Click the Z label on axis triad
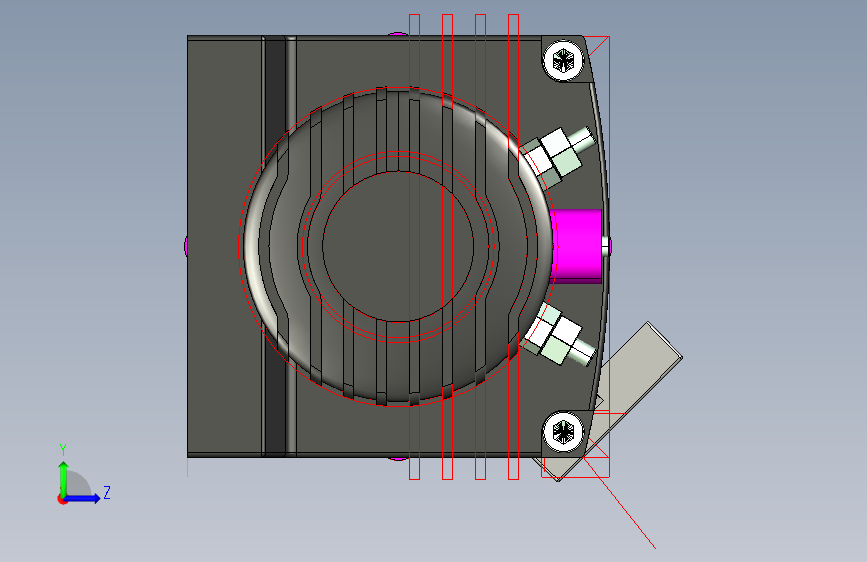Viewport: 867px width, 562px height. [x=107, y=492]
